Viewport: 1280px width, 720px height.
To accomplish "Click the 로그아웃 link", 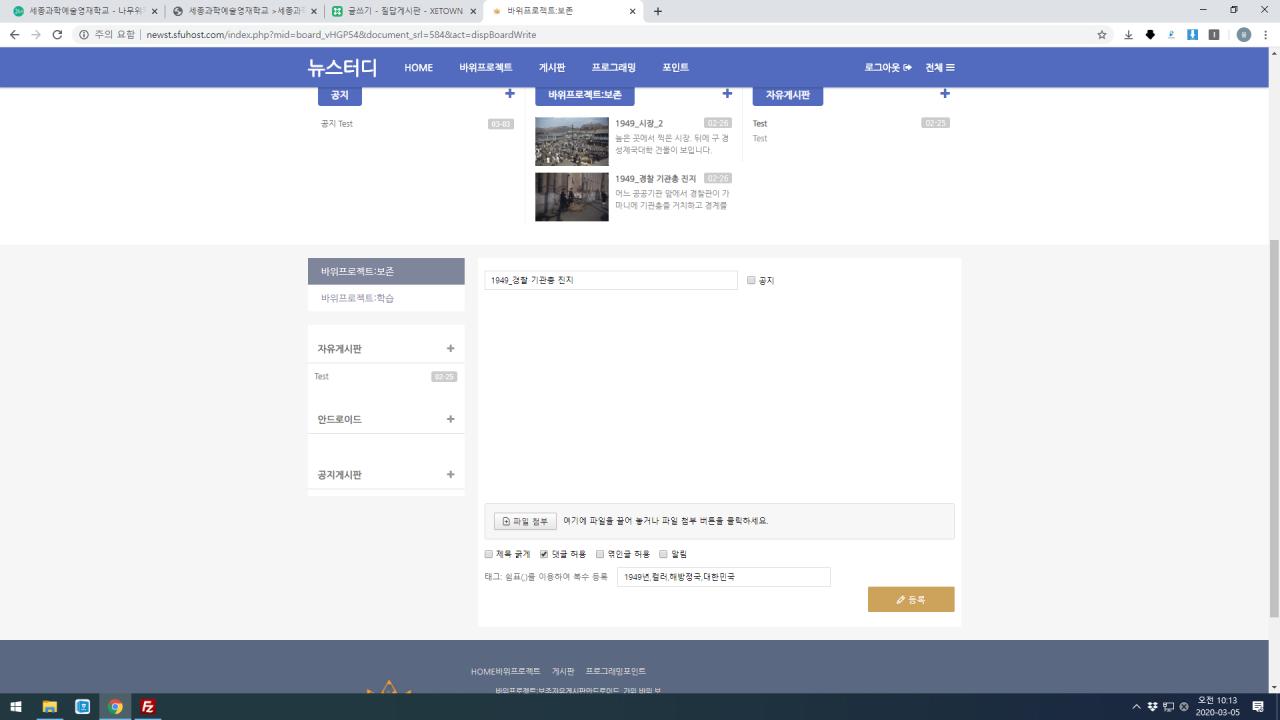I will click(x=888, y=67).
